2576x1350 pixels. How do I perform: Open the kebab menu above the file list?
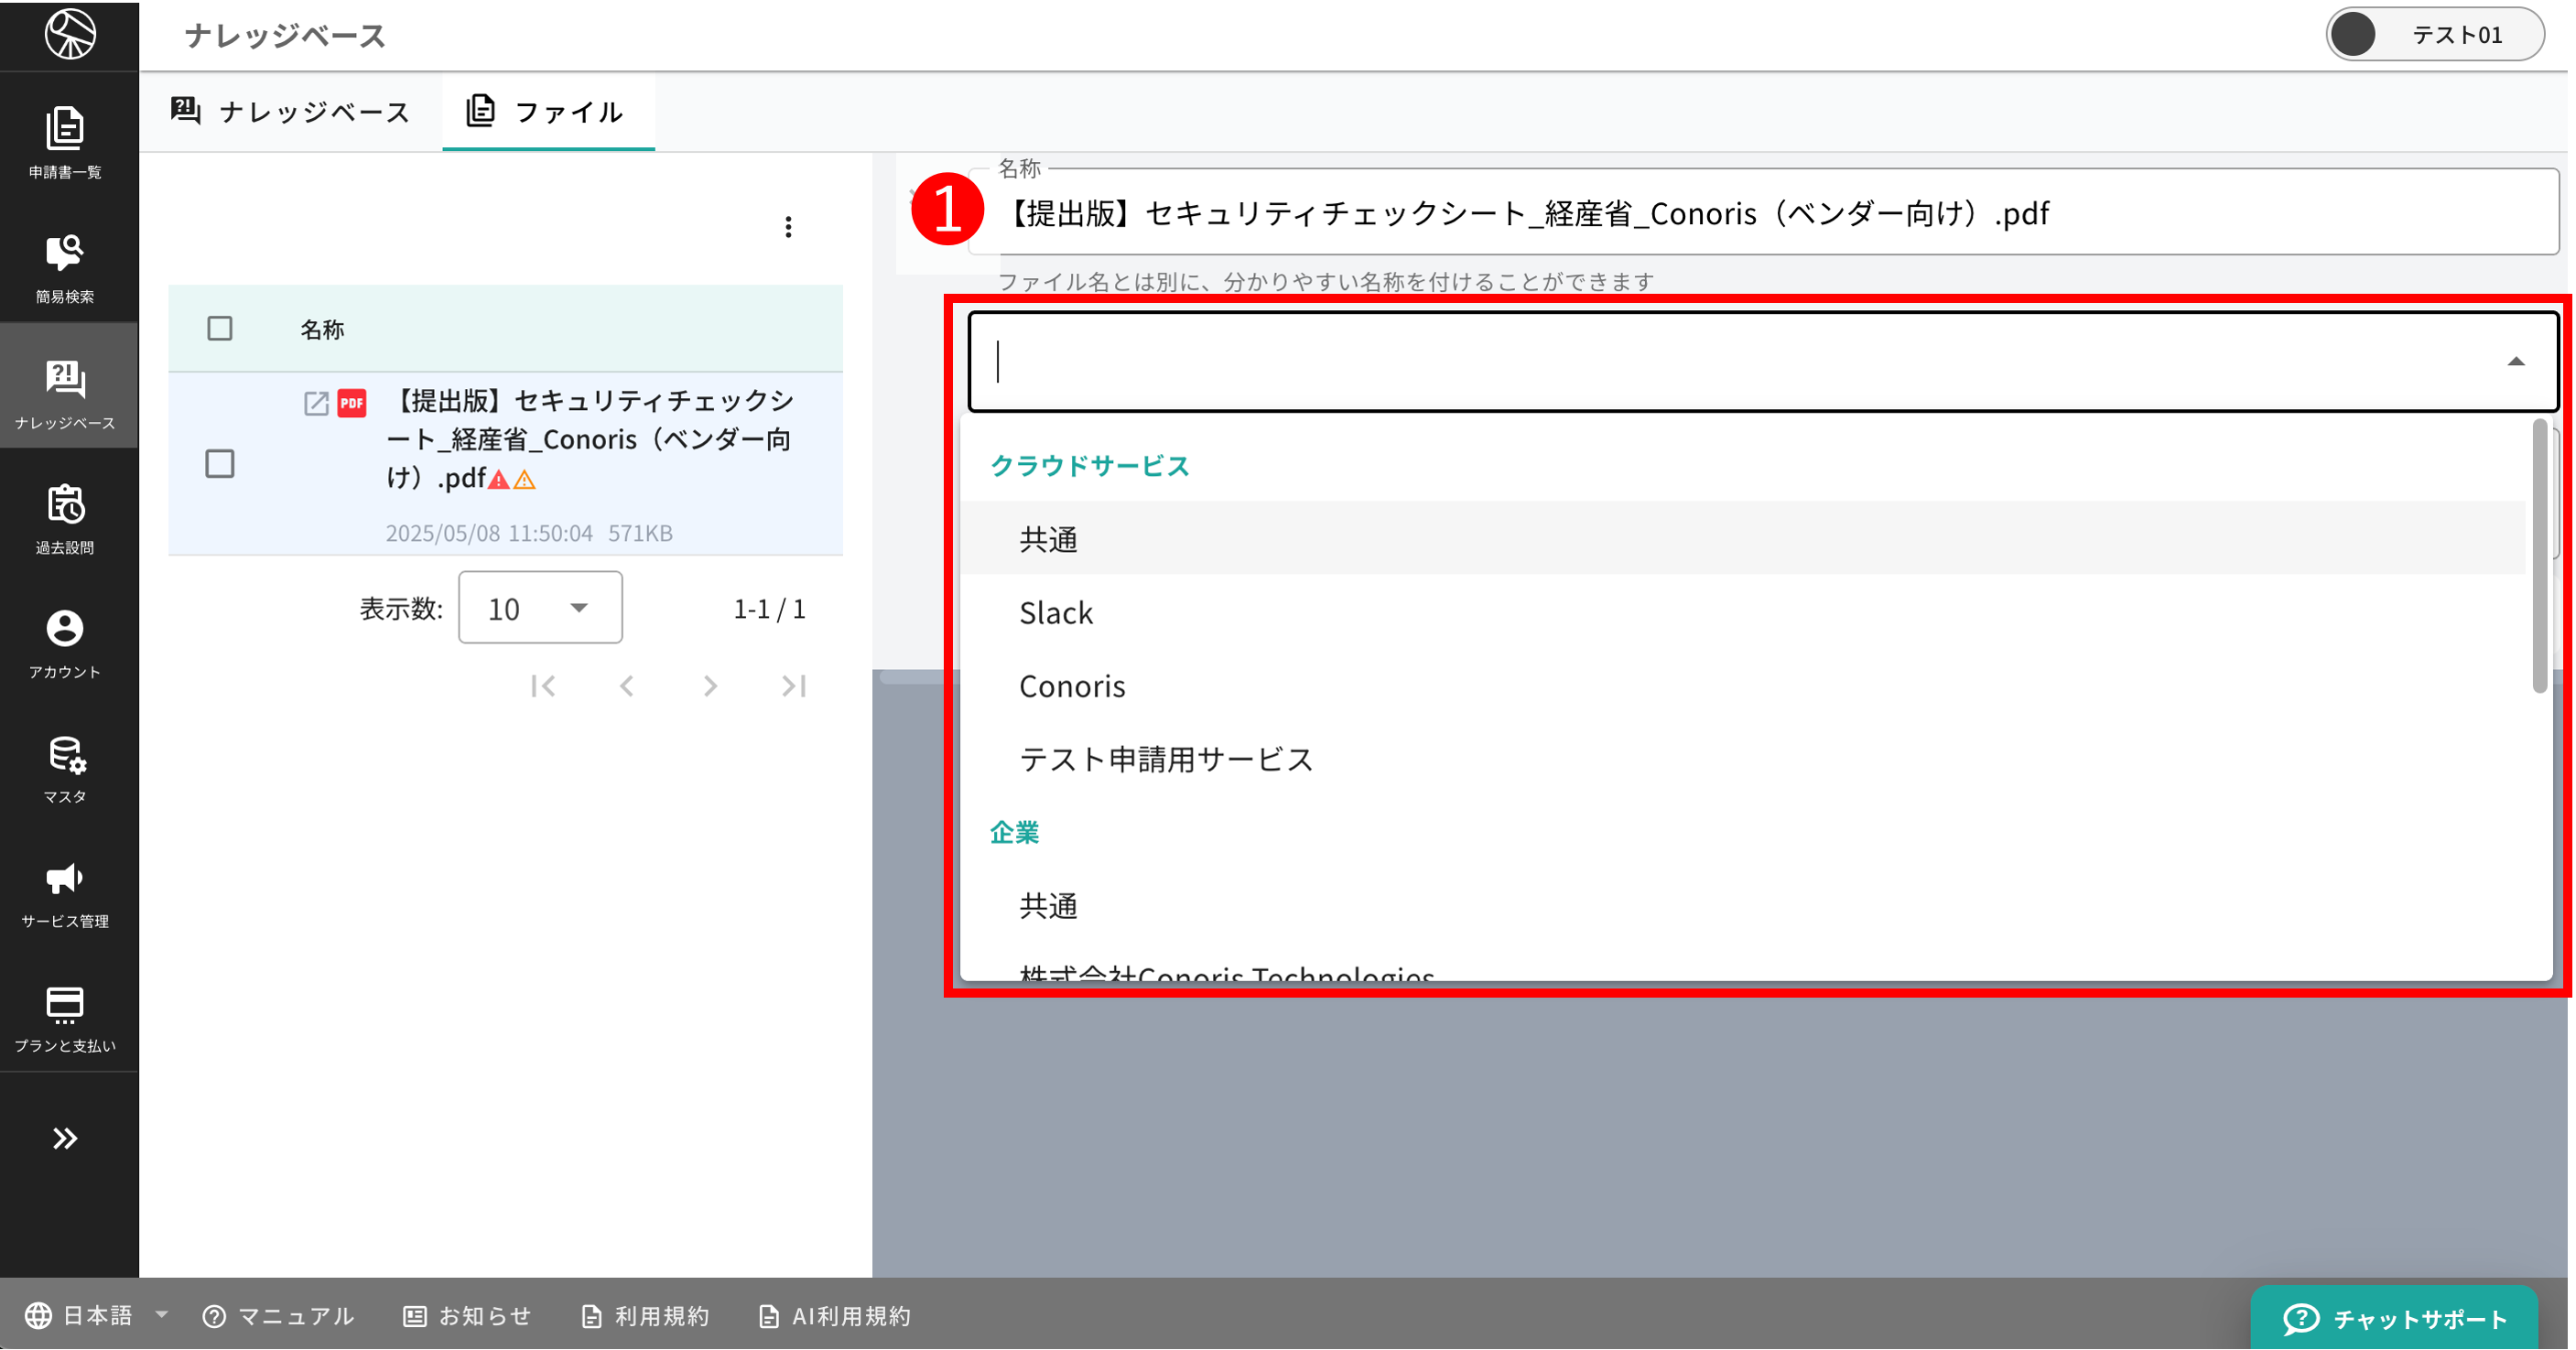pyautogui.click(x=788, y=227)
